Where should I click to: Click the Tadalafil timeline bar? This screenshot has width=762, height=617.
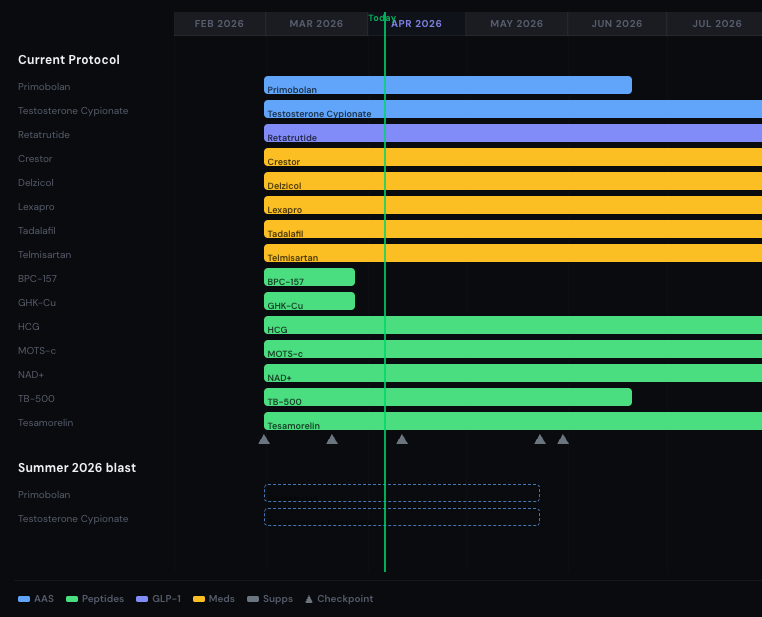tap(513, 229)
